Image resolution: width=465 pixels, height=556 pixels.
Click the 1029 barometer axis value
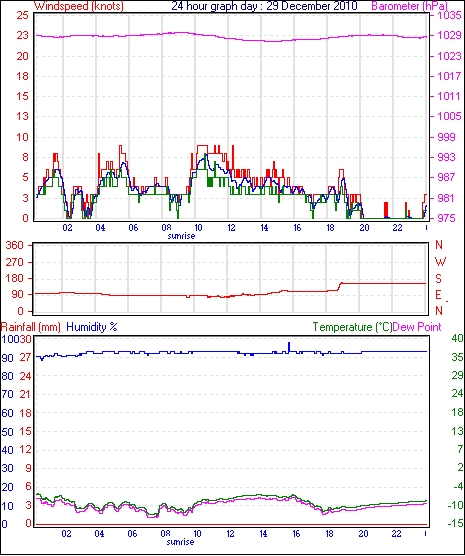click(451, 36)
